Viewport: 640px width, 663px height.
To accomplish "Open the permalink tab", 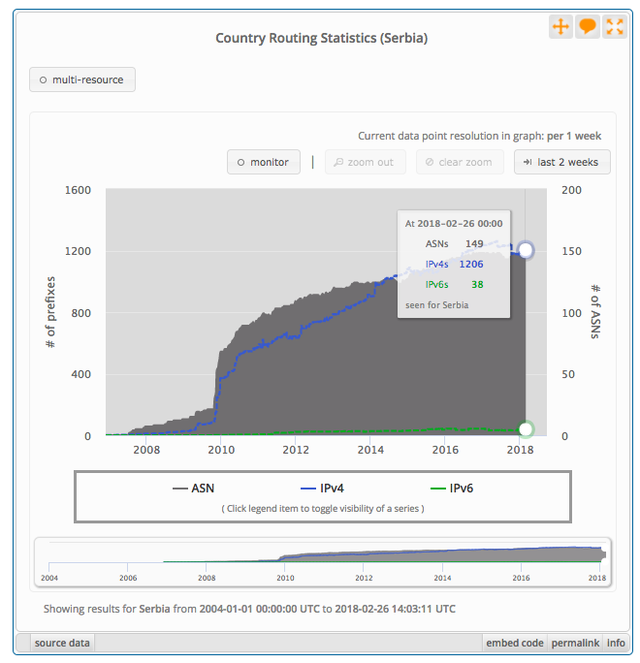I will pyautogui.click(x=575, y=643).
